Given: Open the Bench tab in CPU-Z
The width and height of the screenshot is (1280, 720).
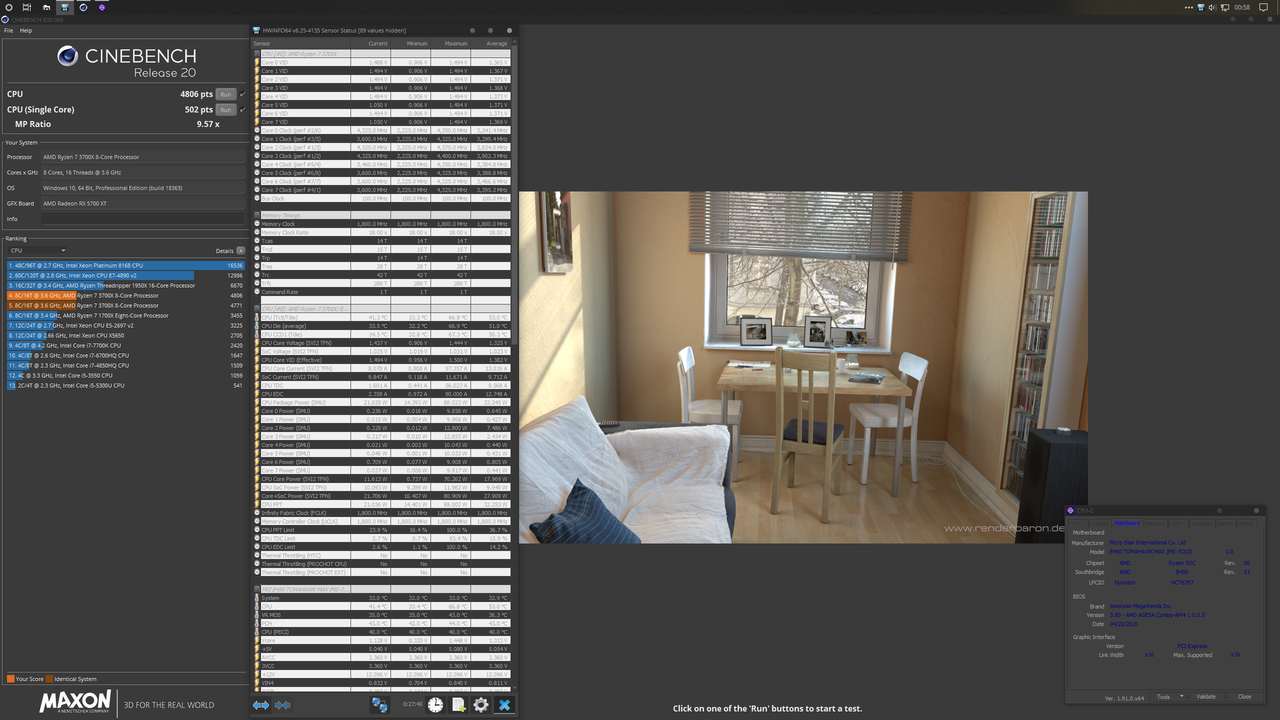Looking at the screenshot, I should (1225, 523).
